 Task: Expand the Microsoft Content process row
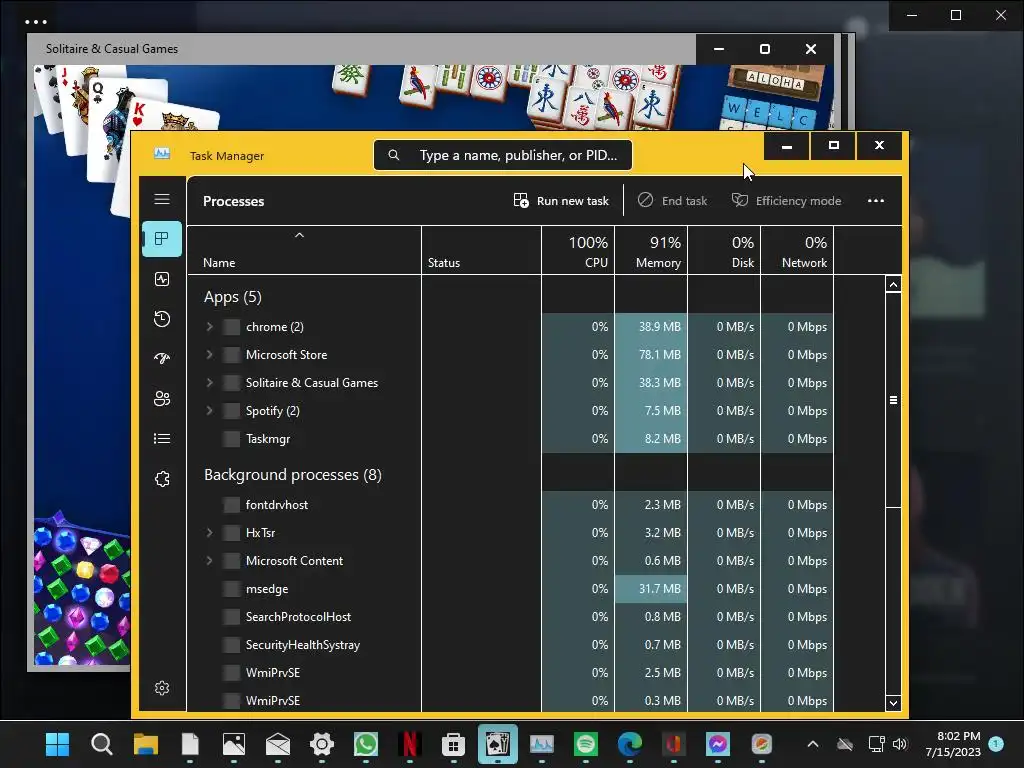click(x=210, y=561)
